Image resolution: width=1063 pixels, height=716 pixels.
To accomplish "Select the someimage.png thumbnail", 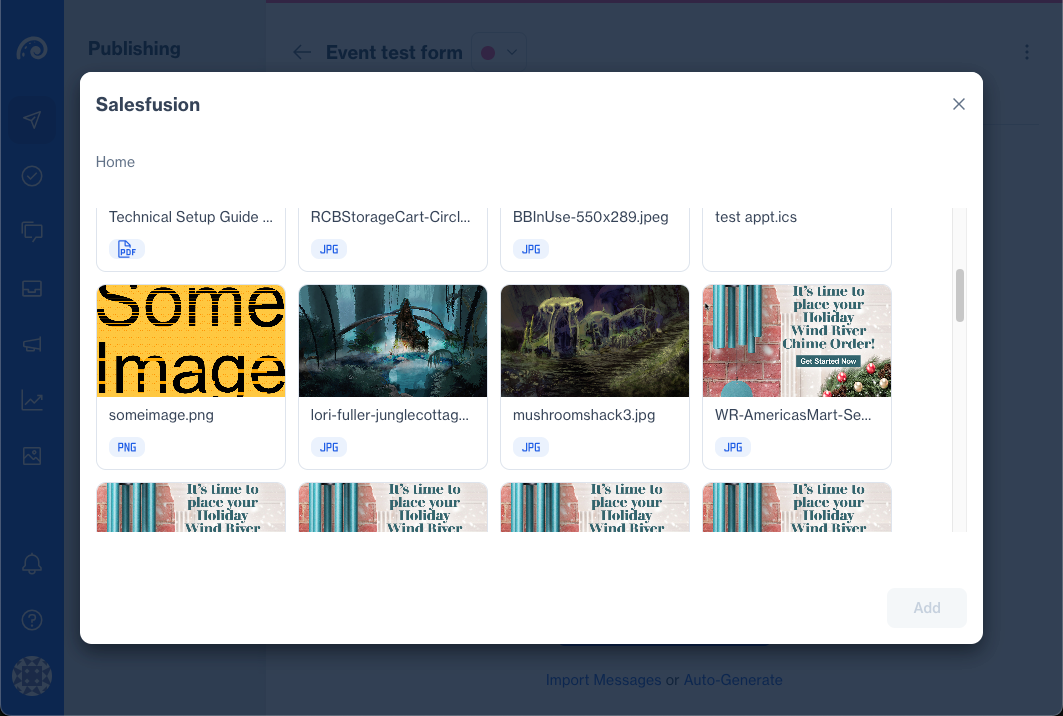I will click(191, 341).
